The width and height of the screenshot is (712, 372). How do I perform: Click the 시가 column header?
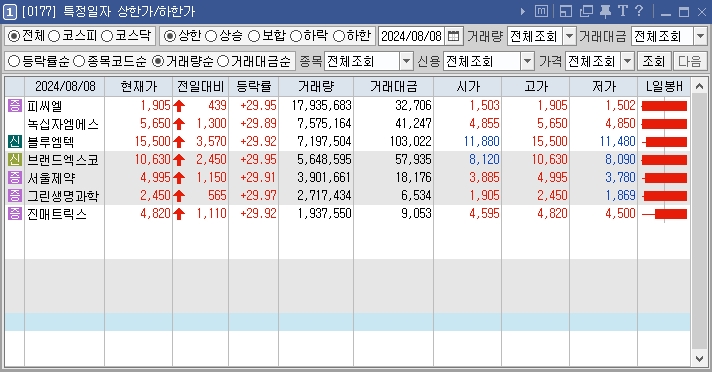pyautogui.click(x=467, y=86)
